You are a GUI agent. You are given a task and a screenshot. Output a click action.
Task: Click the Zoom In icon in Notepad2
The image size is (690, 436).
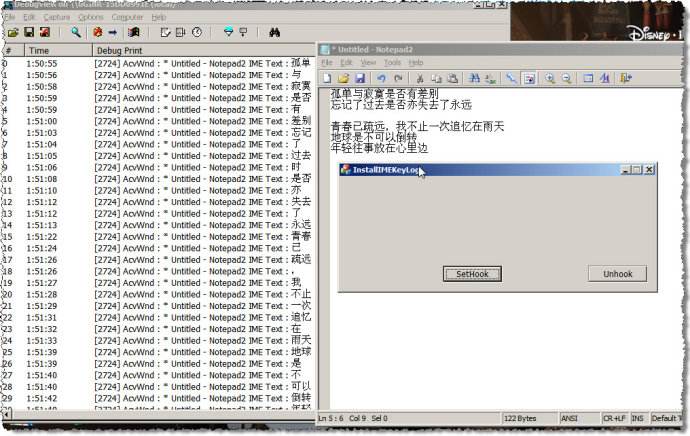tap(550, 78)
